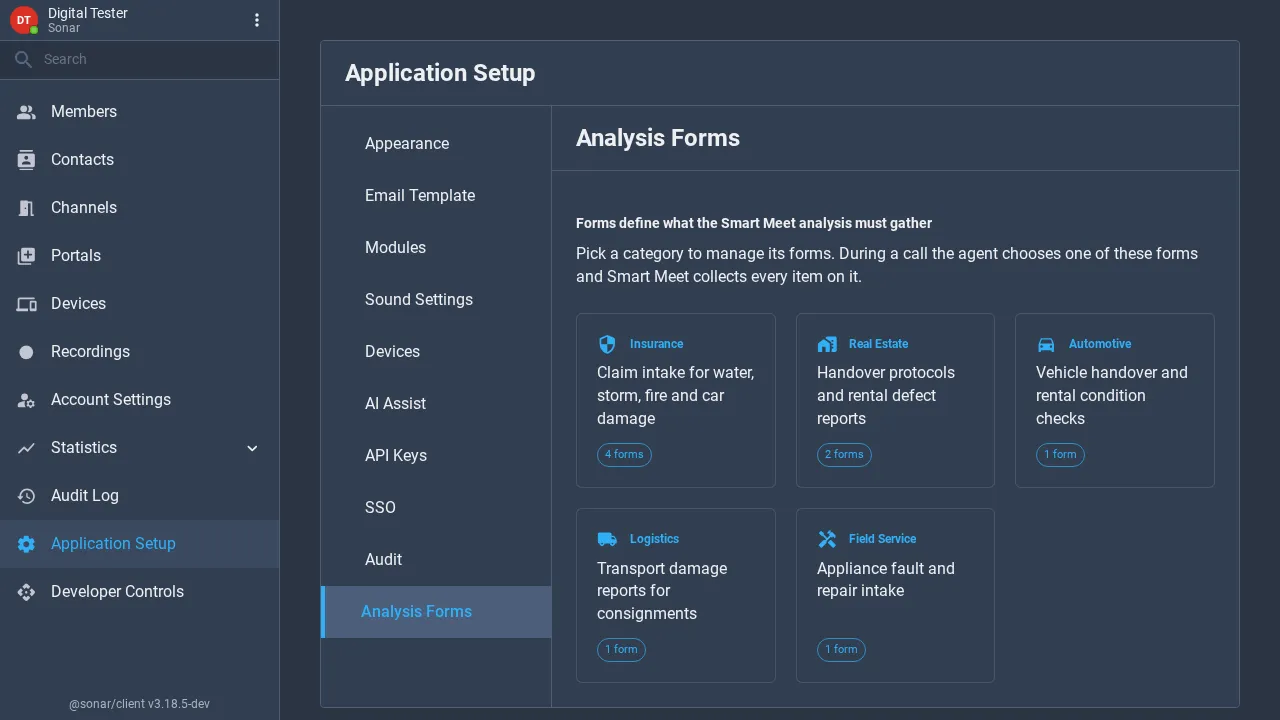Screen dimensions: 1280x720
Task: Open the Field Service category title
Action: (882, 539)
